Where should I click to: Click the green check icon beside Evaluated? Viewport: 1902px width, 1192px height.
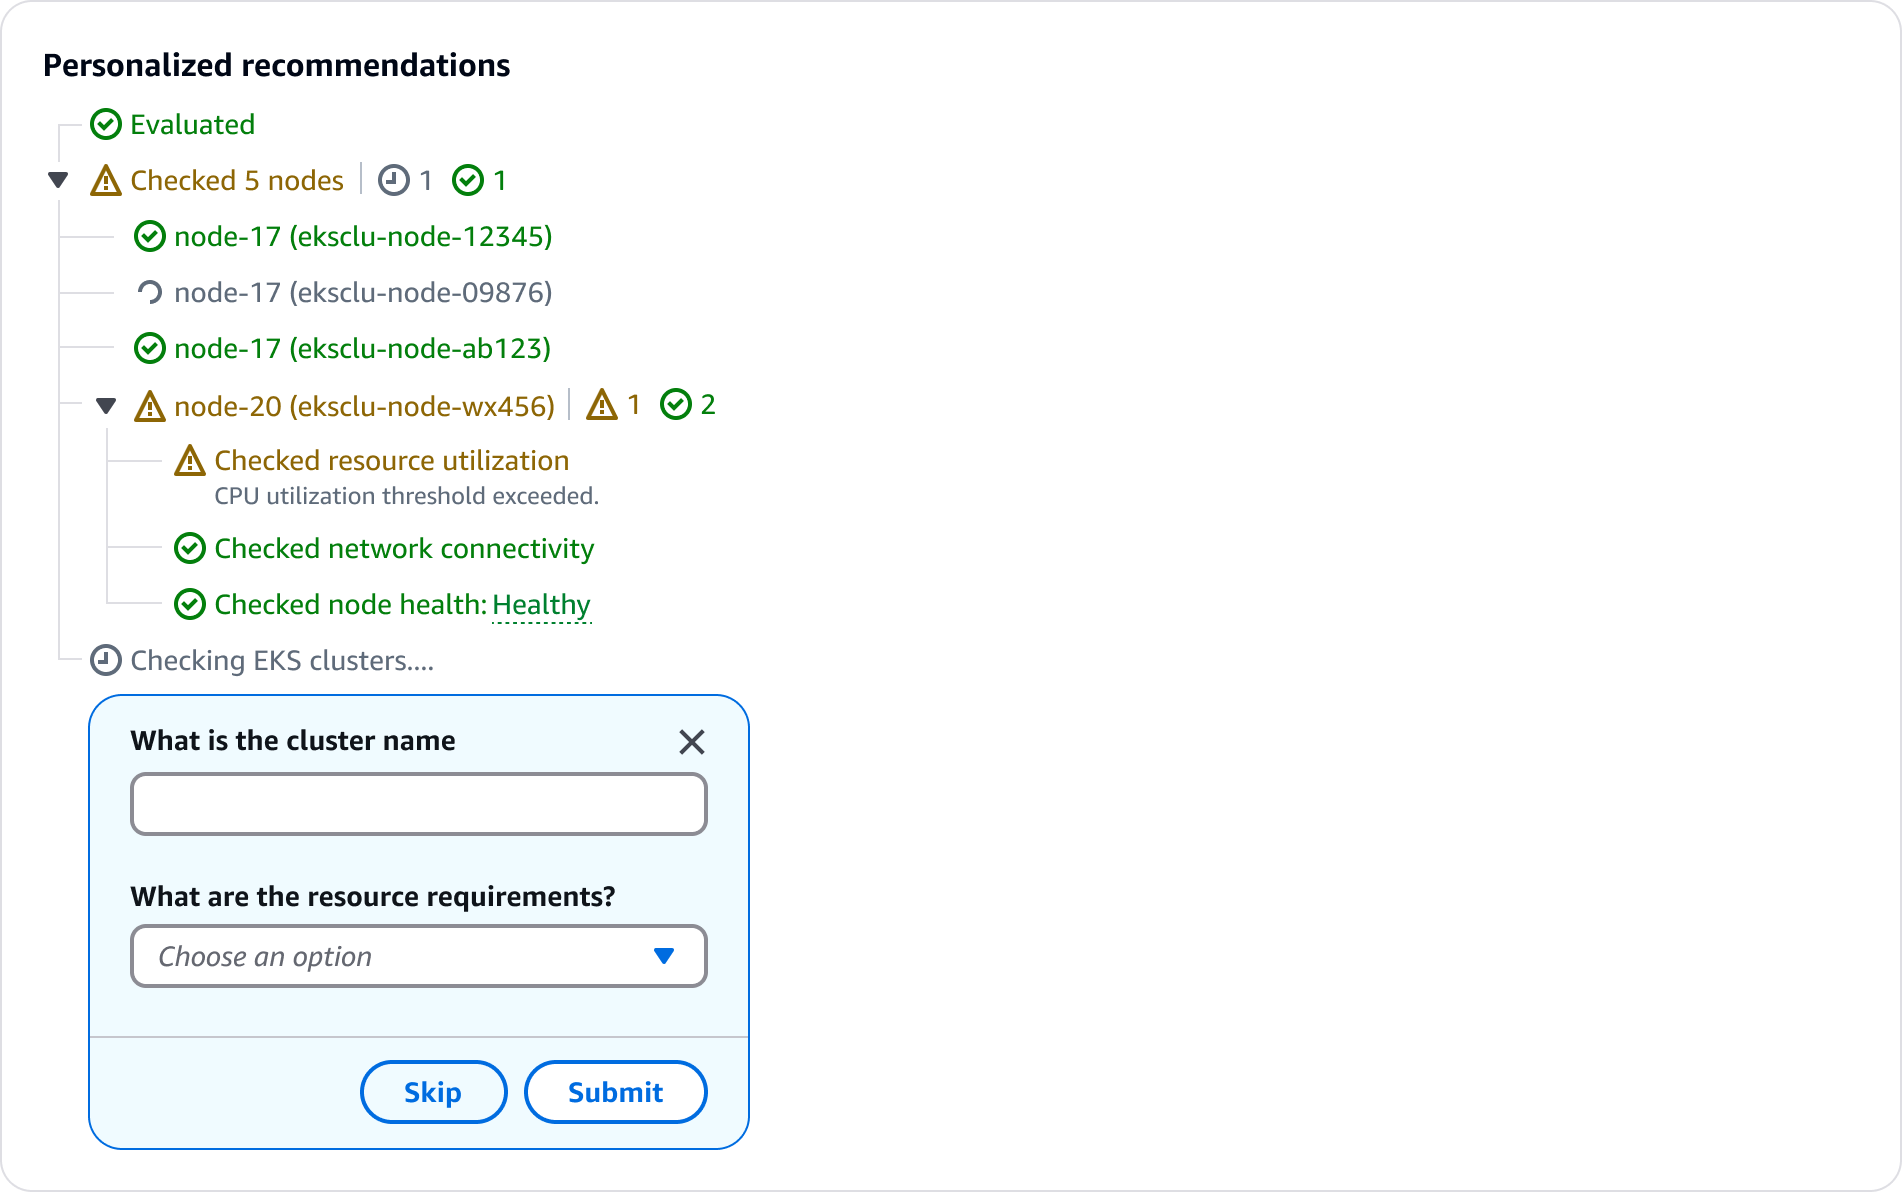click(x=106, y=125)
